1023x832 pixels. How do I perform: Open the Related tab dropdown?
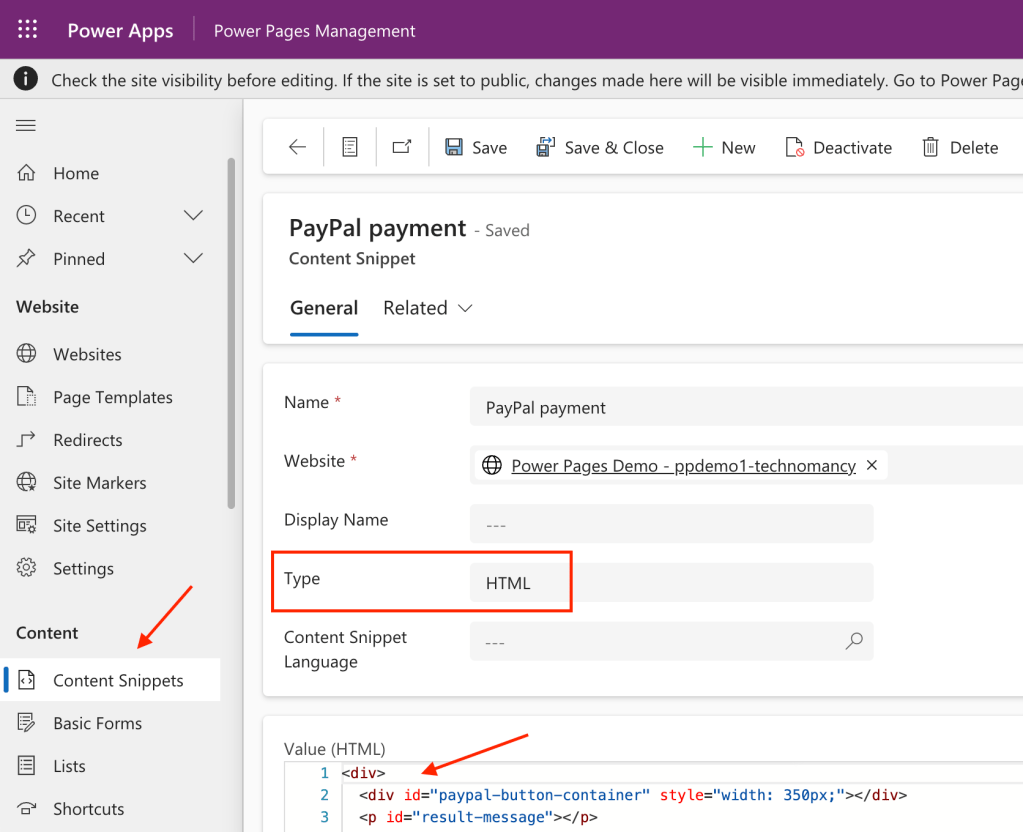click(x=428, y=308)
